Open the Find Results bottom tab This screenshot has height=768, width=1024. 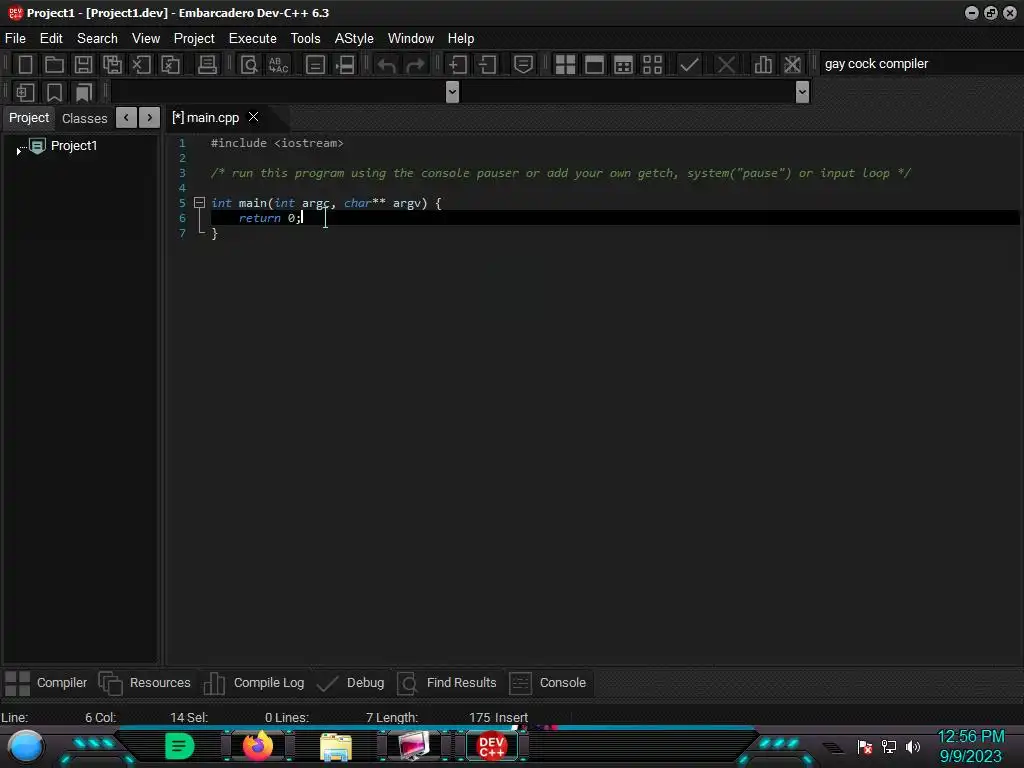click(x=447, y=683)
